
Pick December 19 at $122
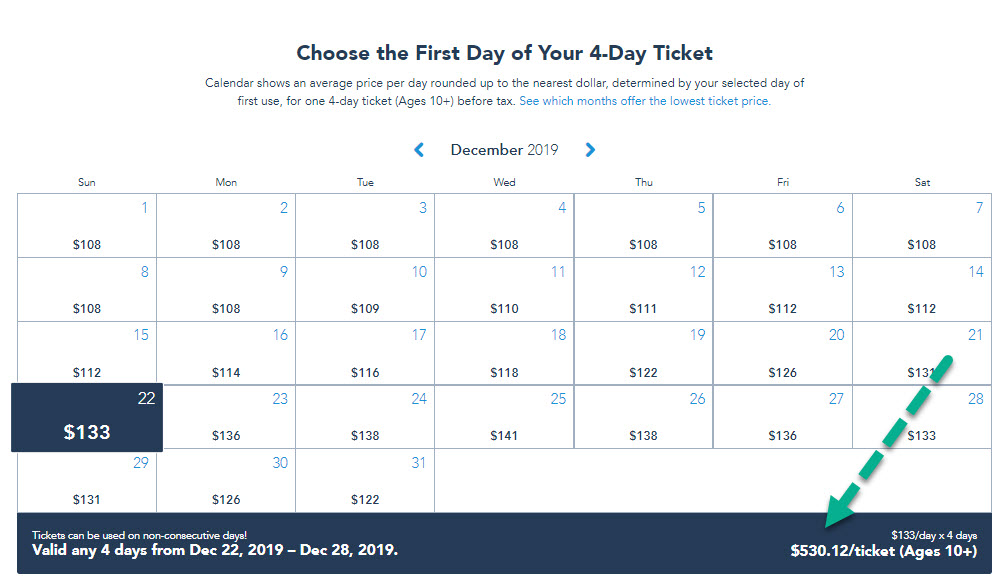[644, 353]
